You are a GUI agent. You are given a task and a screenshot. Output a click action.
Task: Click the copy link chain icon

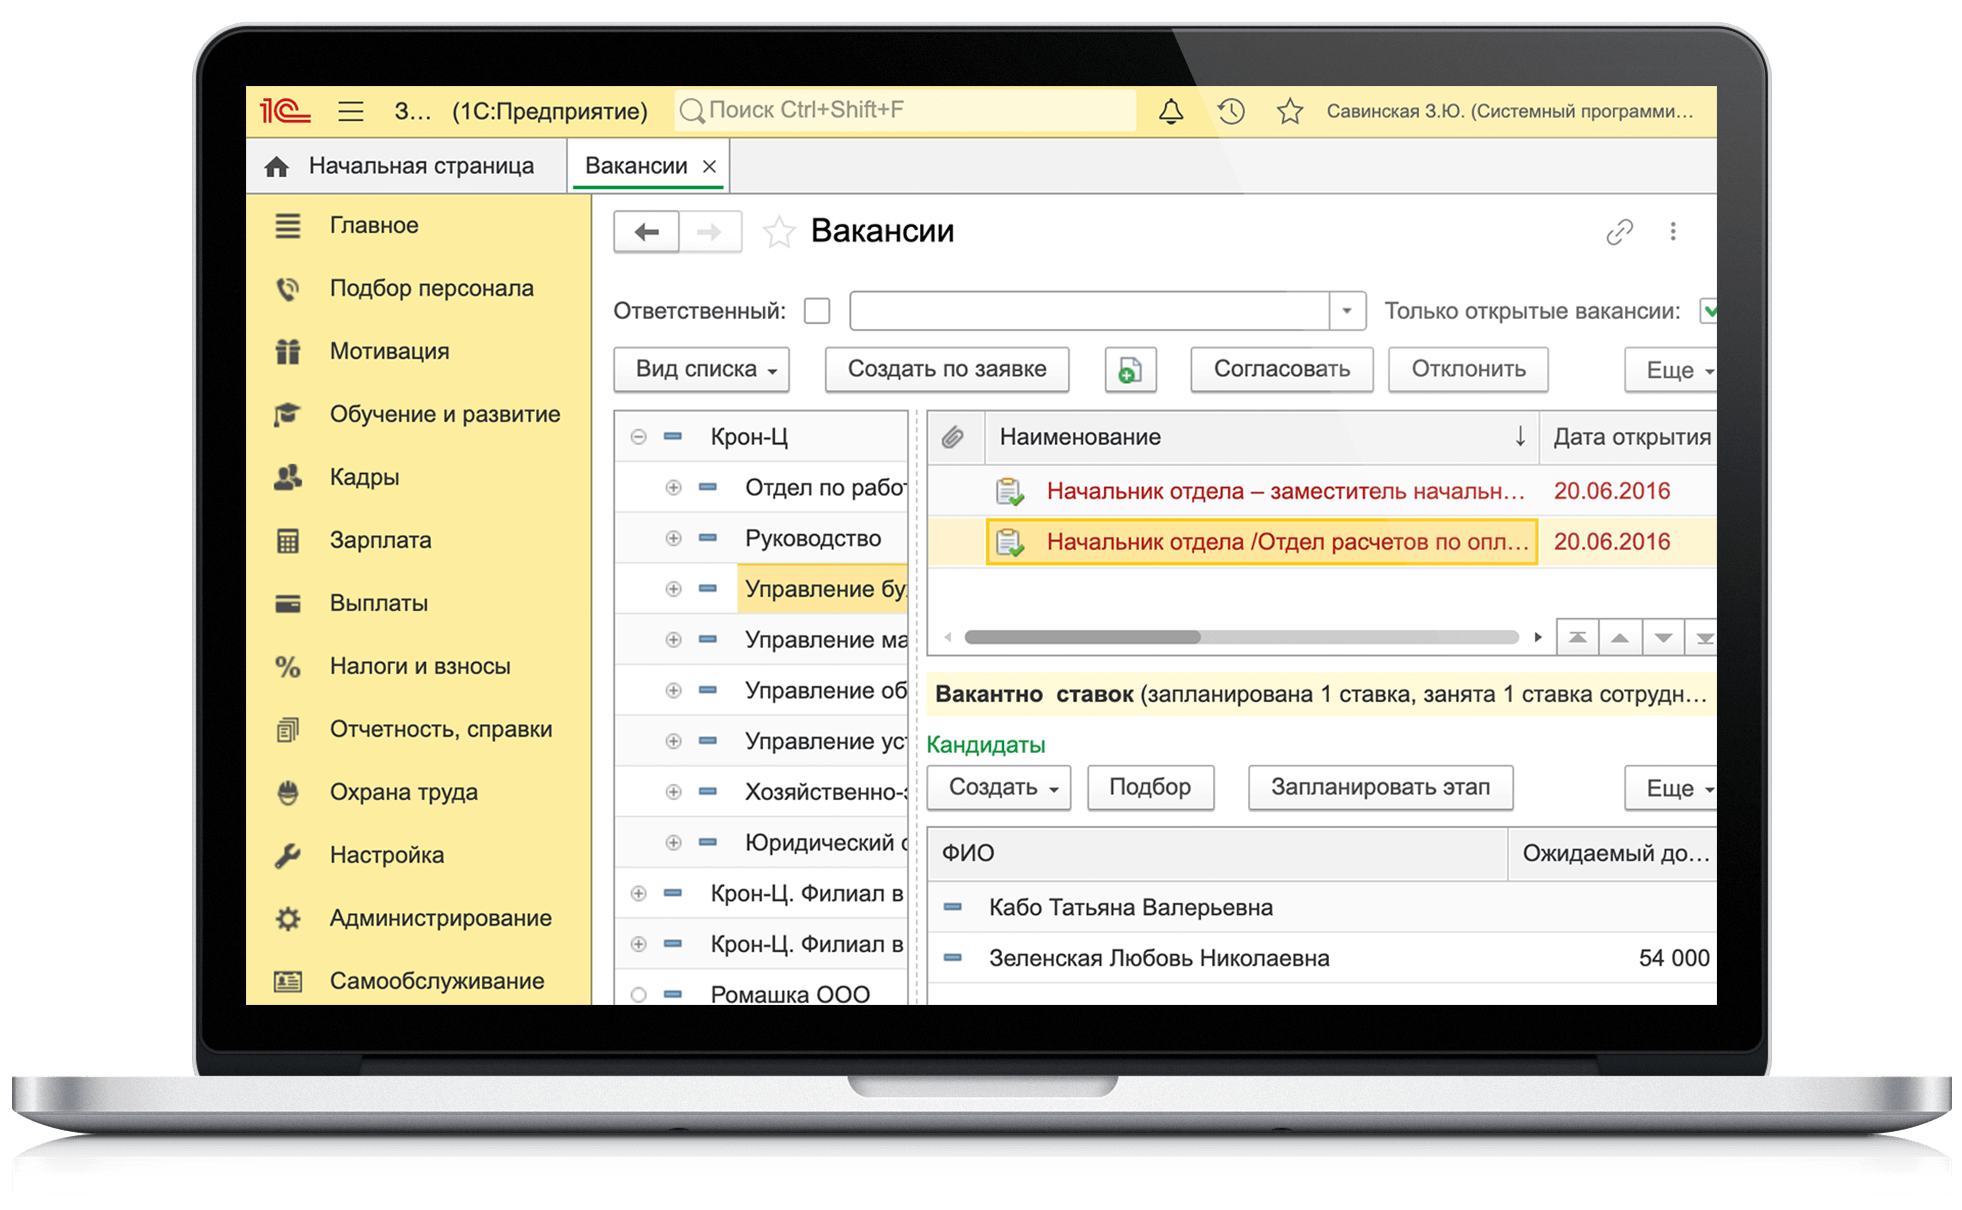pyautogui.click(x=1619, y=232)
